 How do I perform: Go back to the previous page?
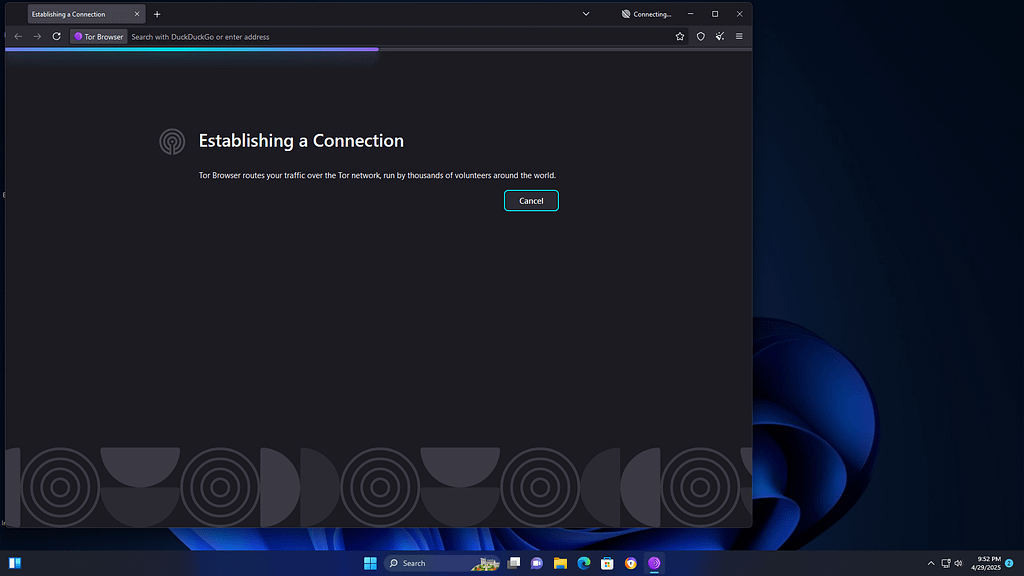click(x=18, y=37)
